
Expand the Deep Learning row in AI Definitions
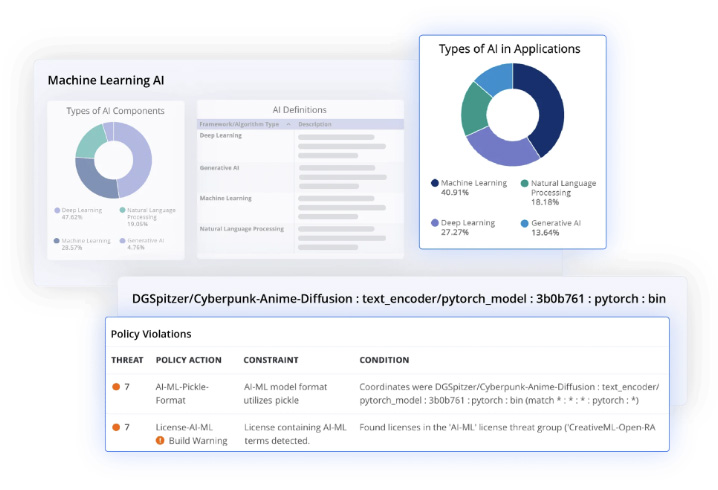220,135
